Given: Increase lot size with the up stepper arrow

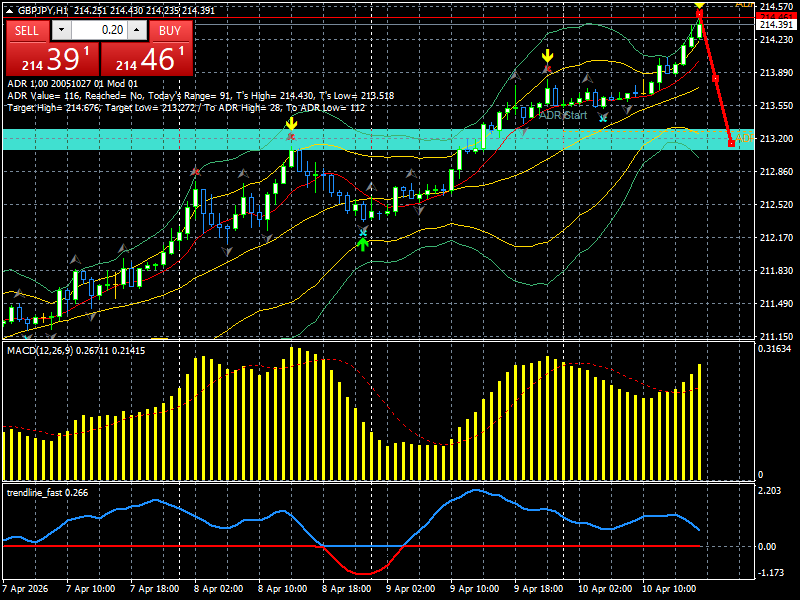Looking at the screenshot, I should pyautogui.click(x=135, y=31).
